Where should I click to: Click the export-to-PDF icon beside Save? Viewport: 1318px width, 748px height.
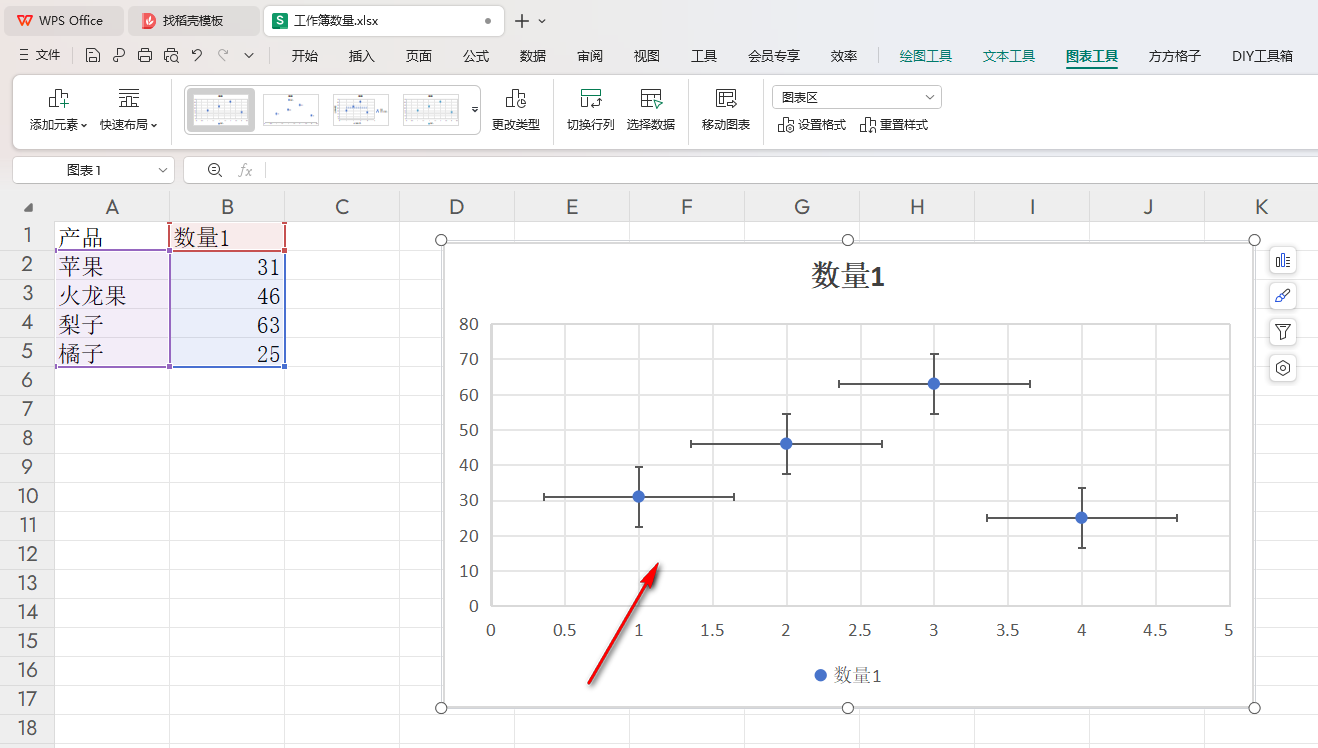[119, 56]
